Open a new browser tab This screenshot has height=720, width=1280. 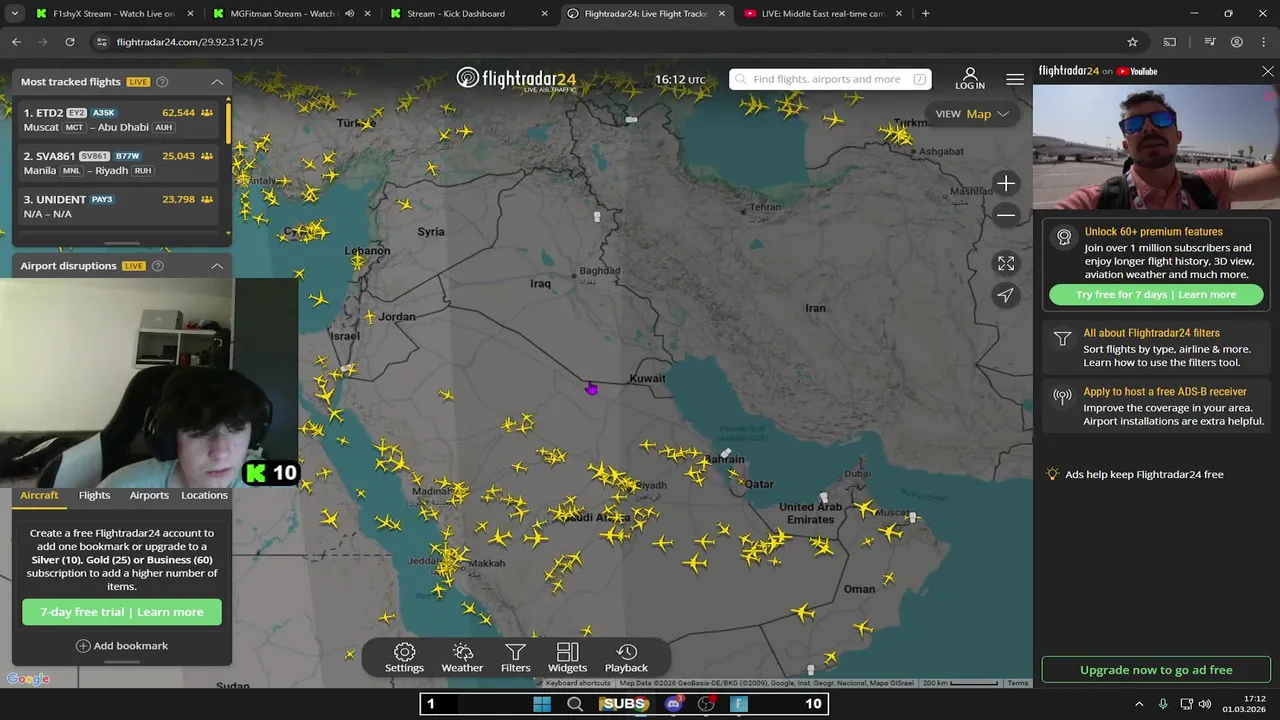[x=925, y=14]
